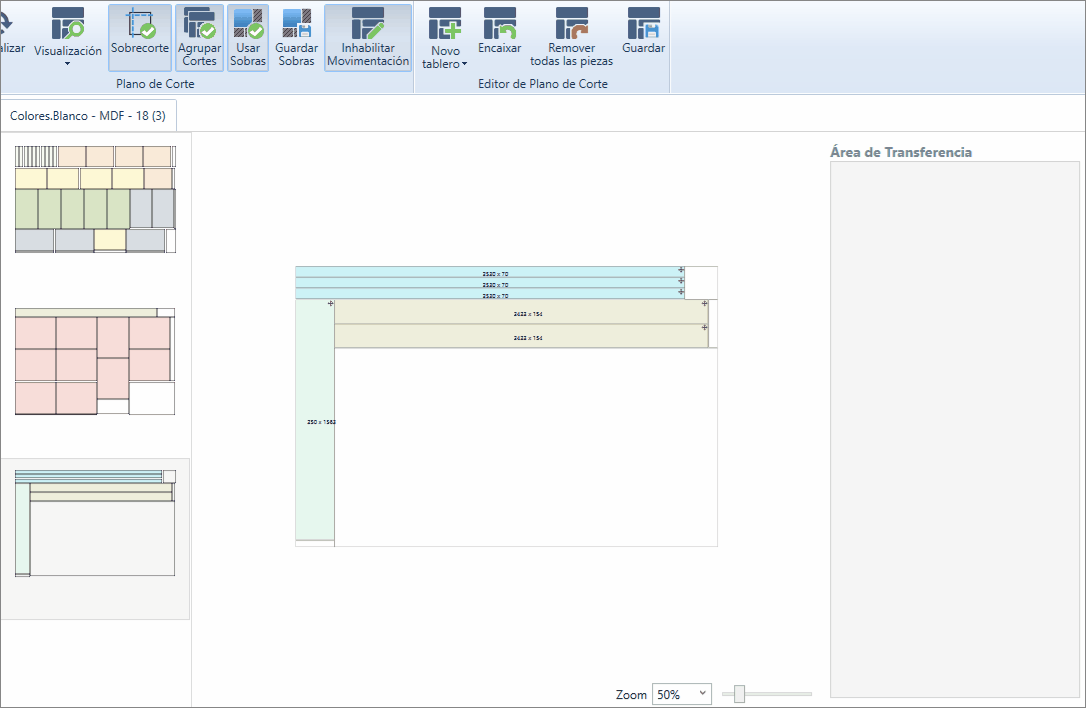Open the second thumbnail with pink pieces
The width and height of the screenshot is (1086, 708).
pos(95,362)
